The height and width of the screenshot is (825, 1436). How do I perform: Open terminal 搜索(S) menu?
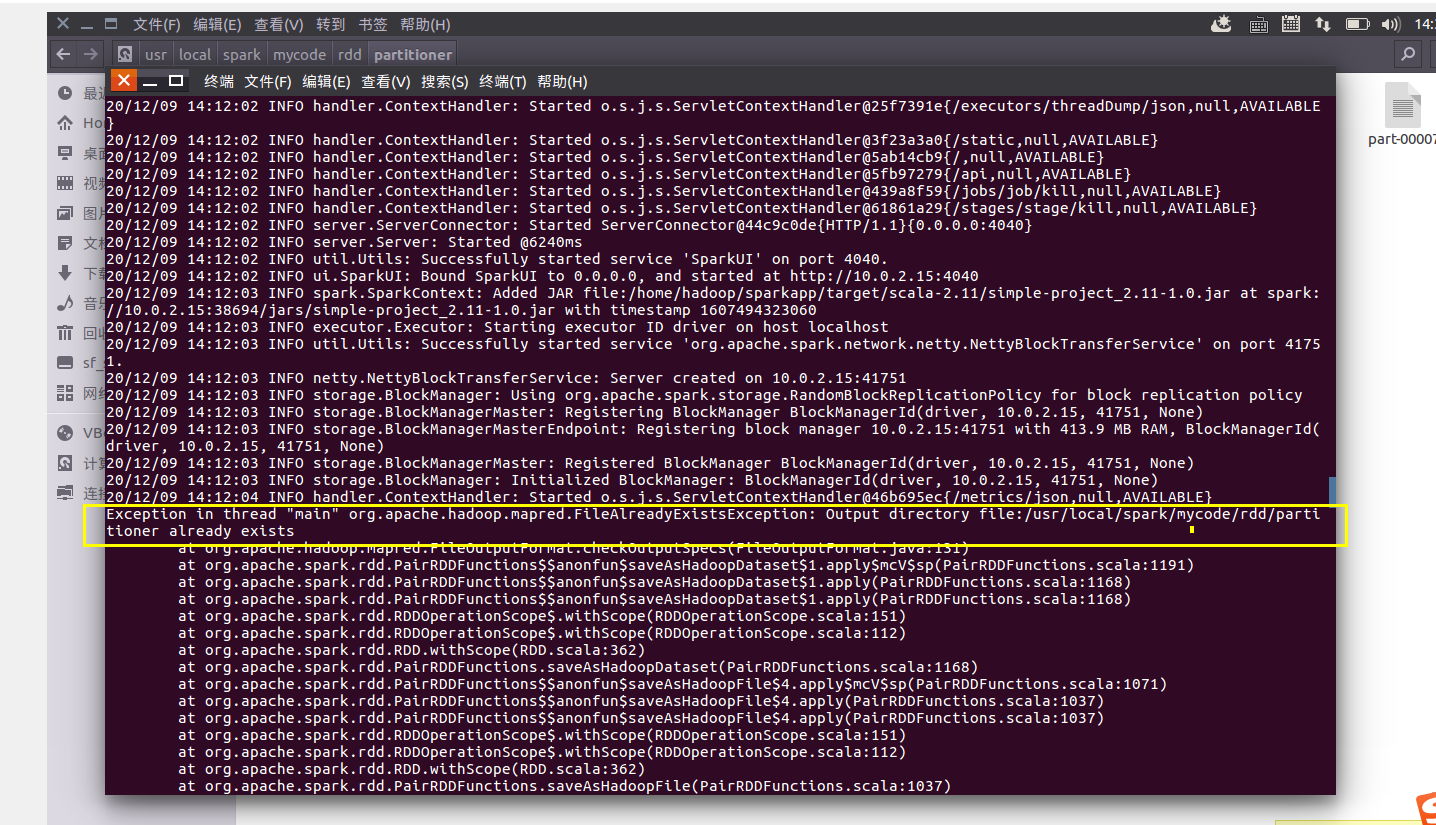pyautogui.click(x=444, y=82)
